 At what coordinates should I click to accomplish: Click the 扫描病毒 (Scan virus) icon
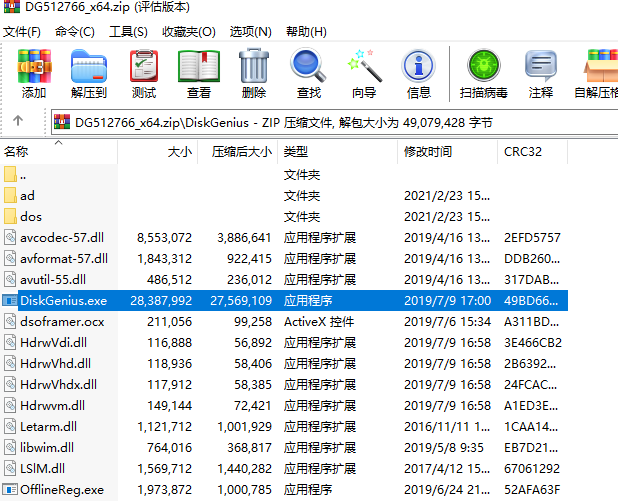coord(484,65)
